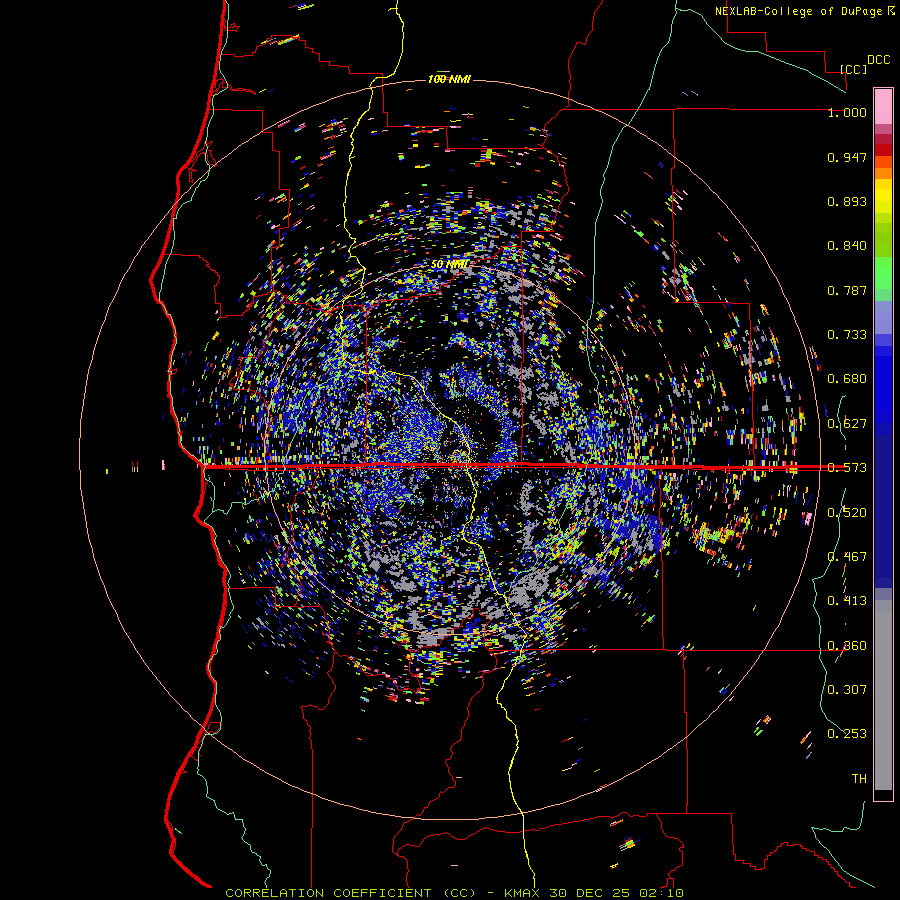Viewport: 900px width, 900px height.
Task: Select the 0.893 legend value
Action: click(x=847, y=201)
